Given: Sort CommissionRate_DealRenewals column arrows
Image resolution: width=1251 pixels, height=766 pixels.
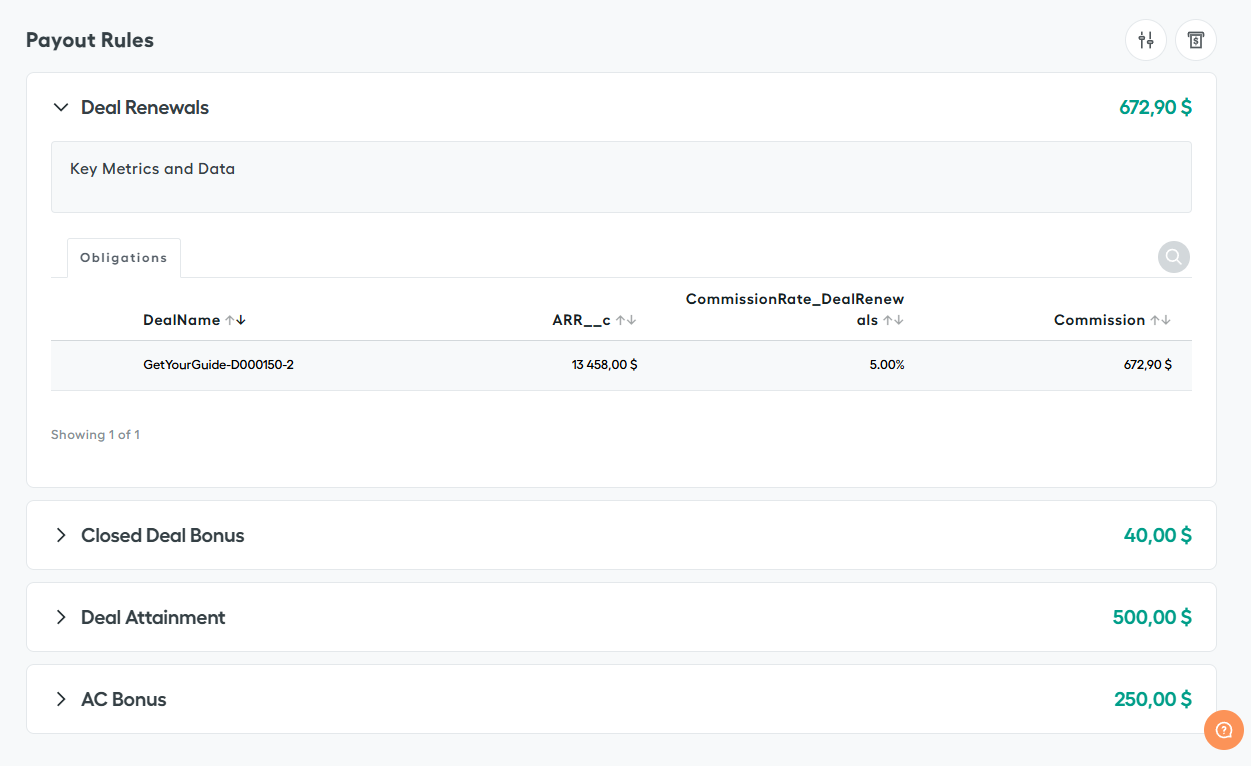Looking at the screenshot, I should [x=893, y=320].
